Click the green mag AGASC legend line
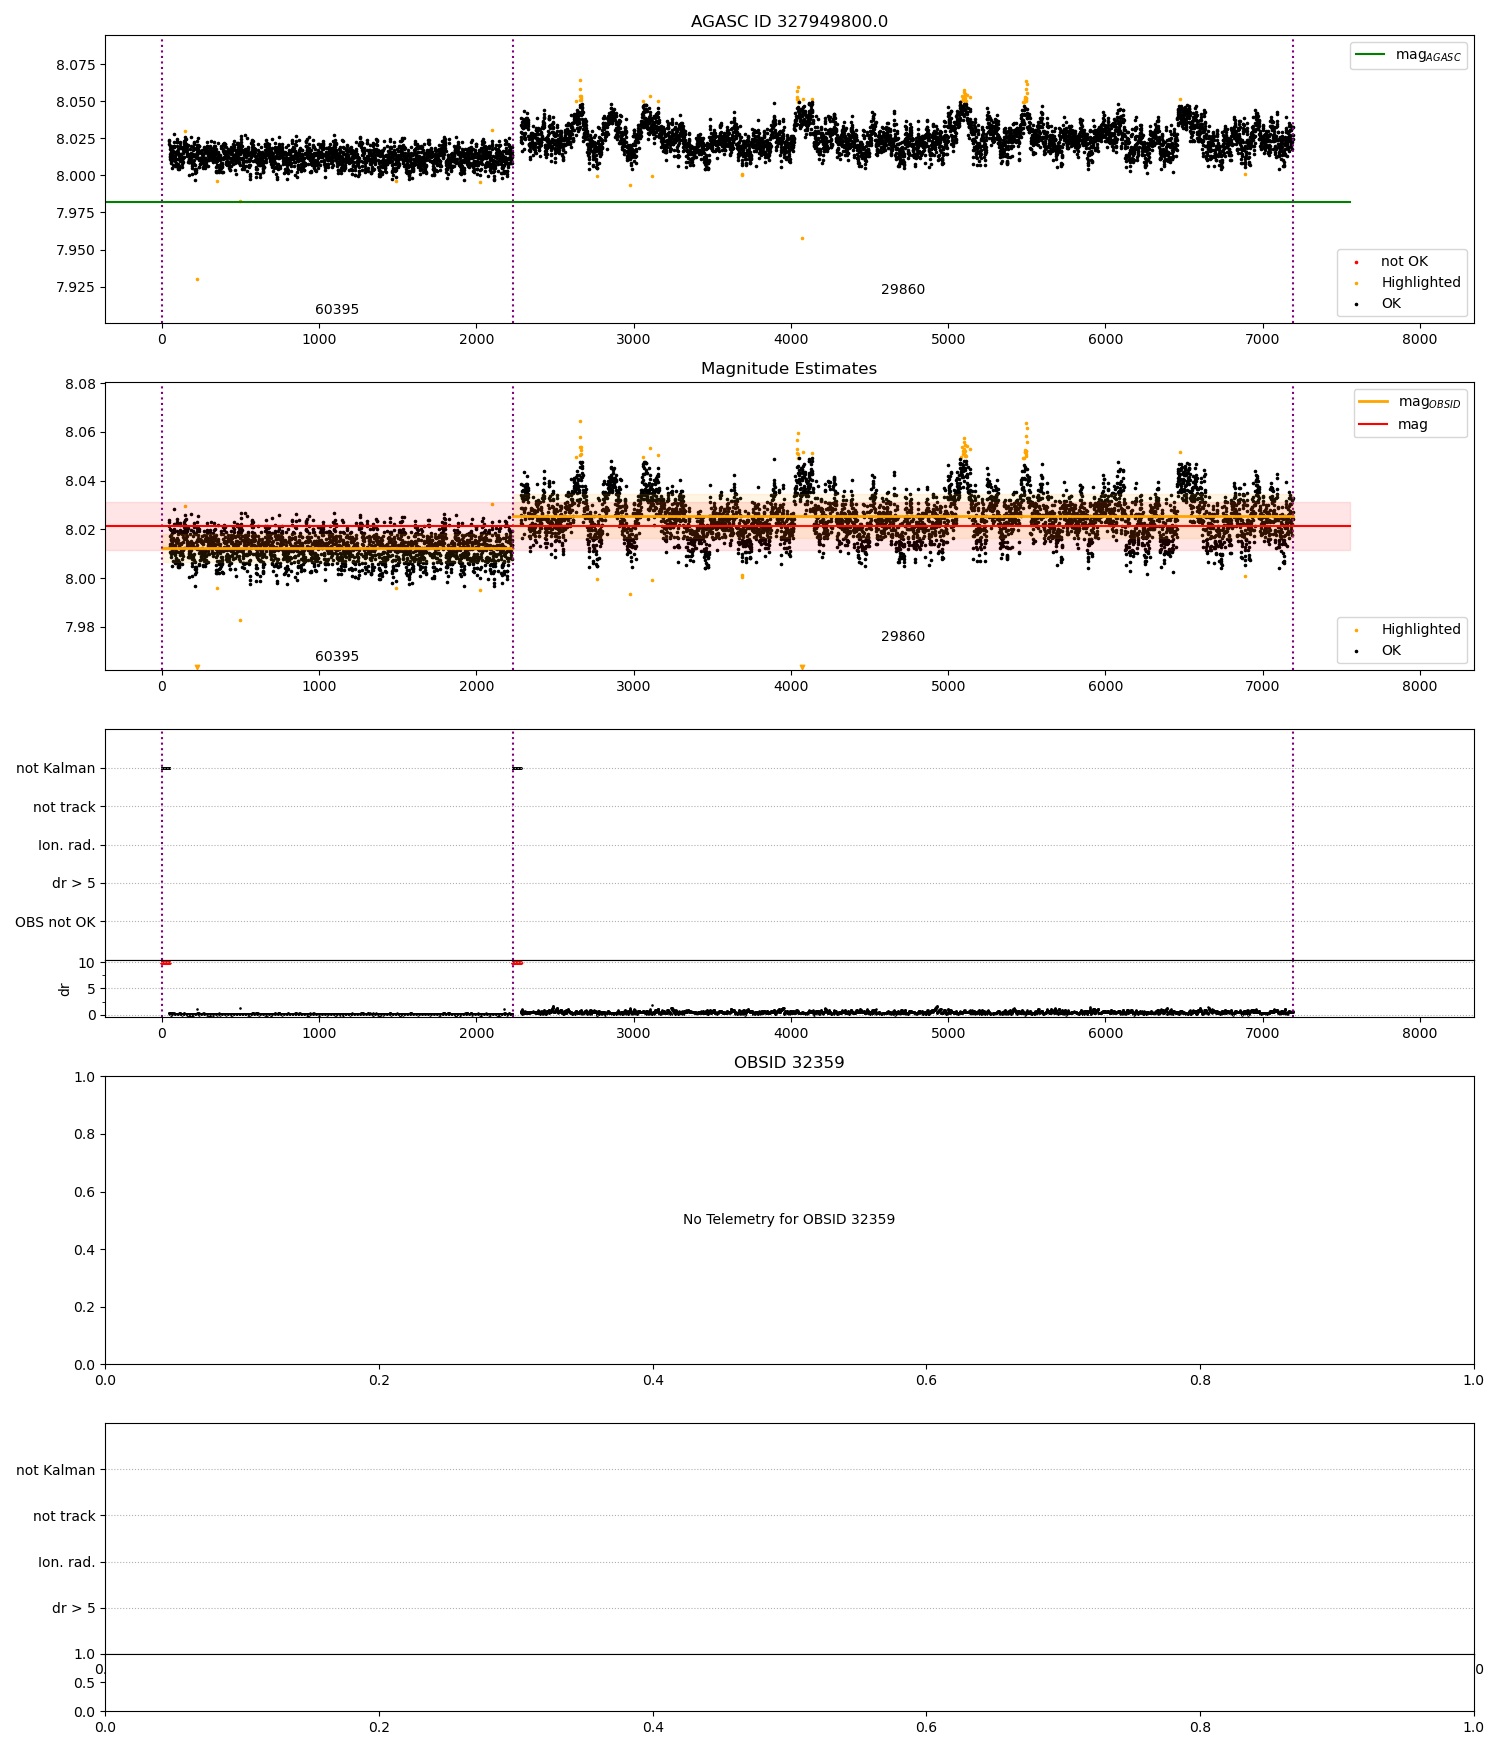The height and width of the screenshot is (1750, 1500). coord(1371,55)
